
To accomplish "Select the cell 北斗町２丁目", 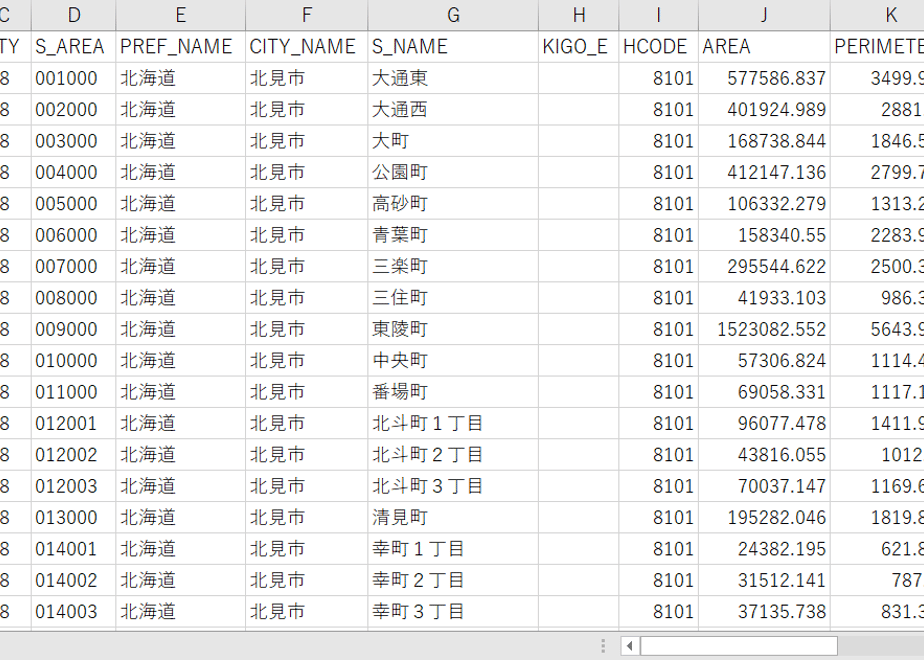I will [453, 454].
